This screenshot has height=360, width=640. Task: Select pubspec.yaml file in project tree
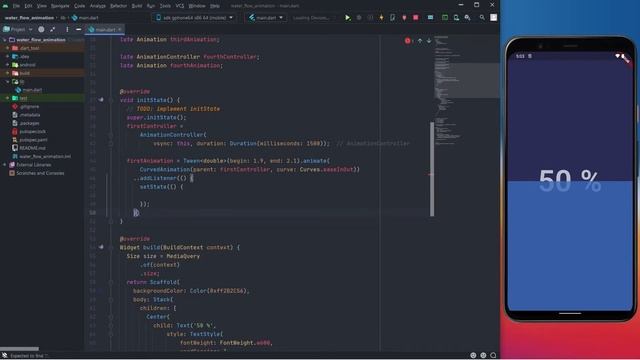[x=33, y=140]
